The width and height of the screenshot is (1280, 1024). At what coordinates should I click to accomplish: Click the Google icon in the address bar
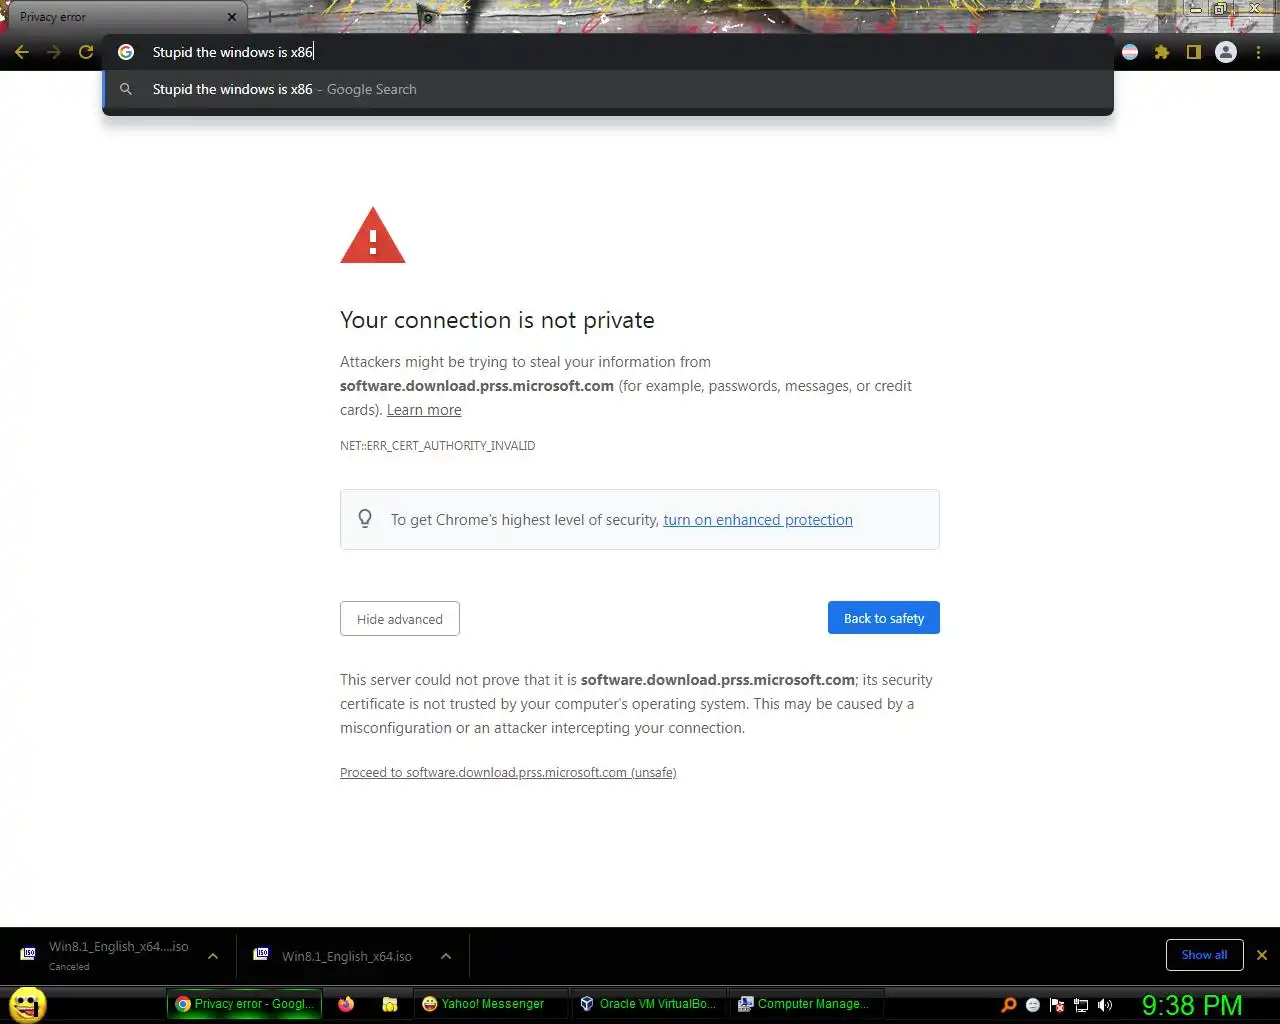tap(126, 52)
